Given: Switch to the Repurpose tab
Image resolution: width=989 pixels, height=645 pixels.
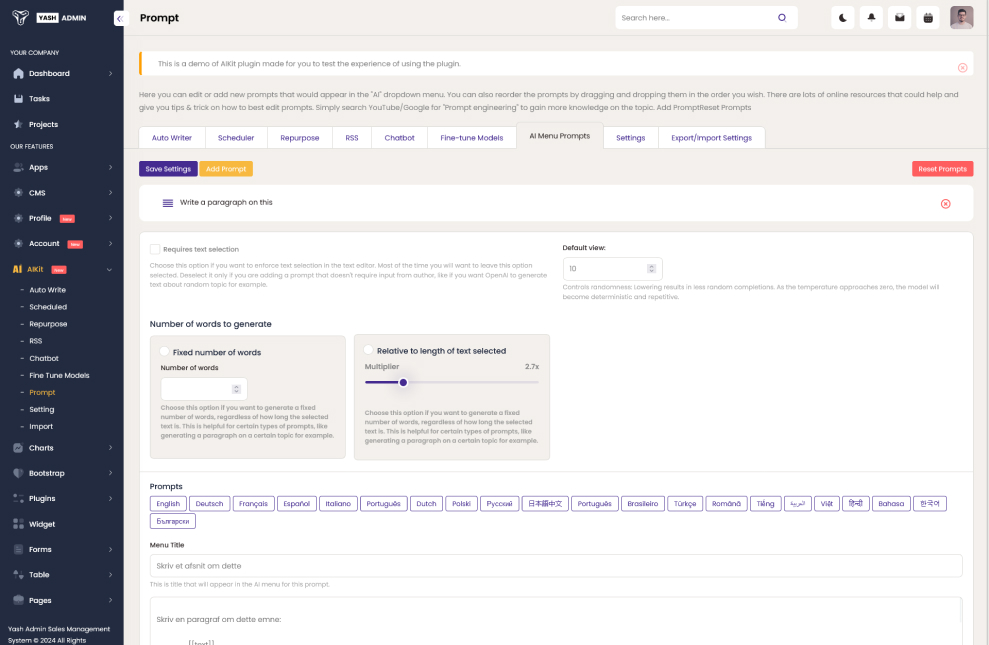Looking at the screenshot, I should 300,137.
